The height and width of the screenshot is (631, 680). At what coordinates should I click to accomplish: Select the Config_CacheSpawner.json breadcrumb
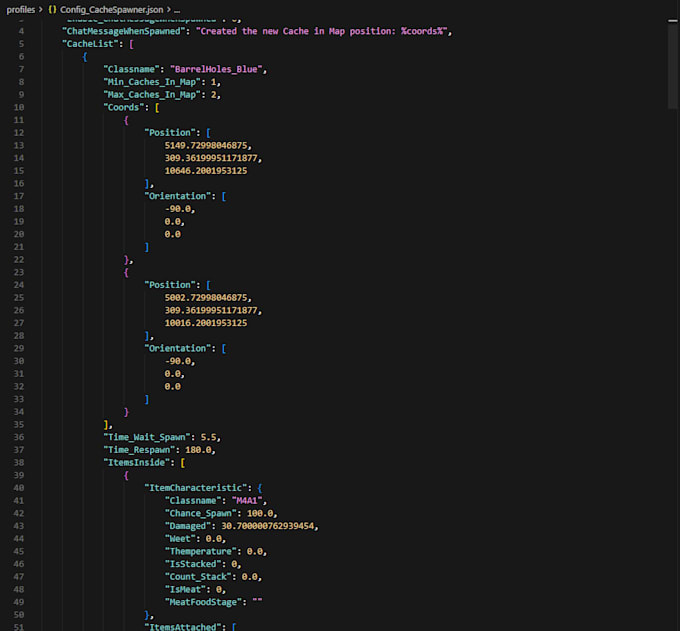(111, 10)
